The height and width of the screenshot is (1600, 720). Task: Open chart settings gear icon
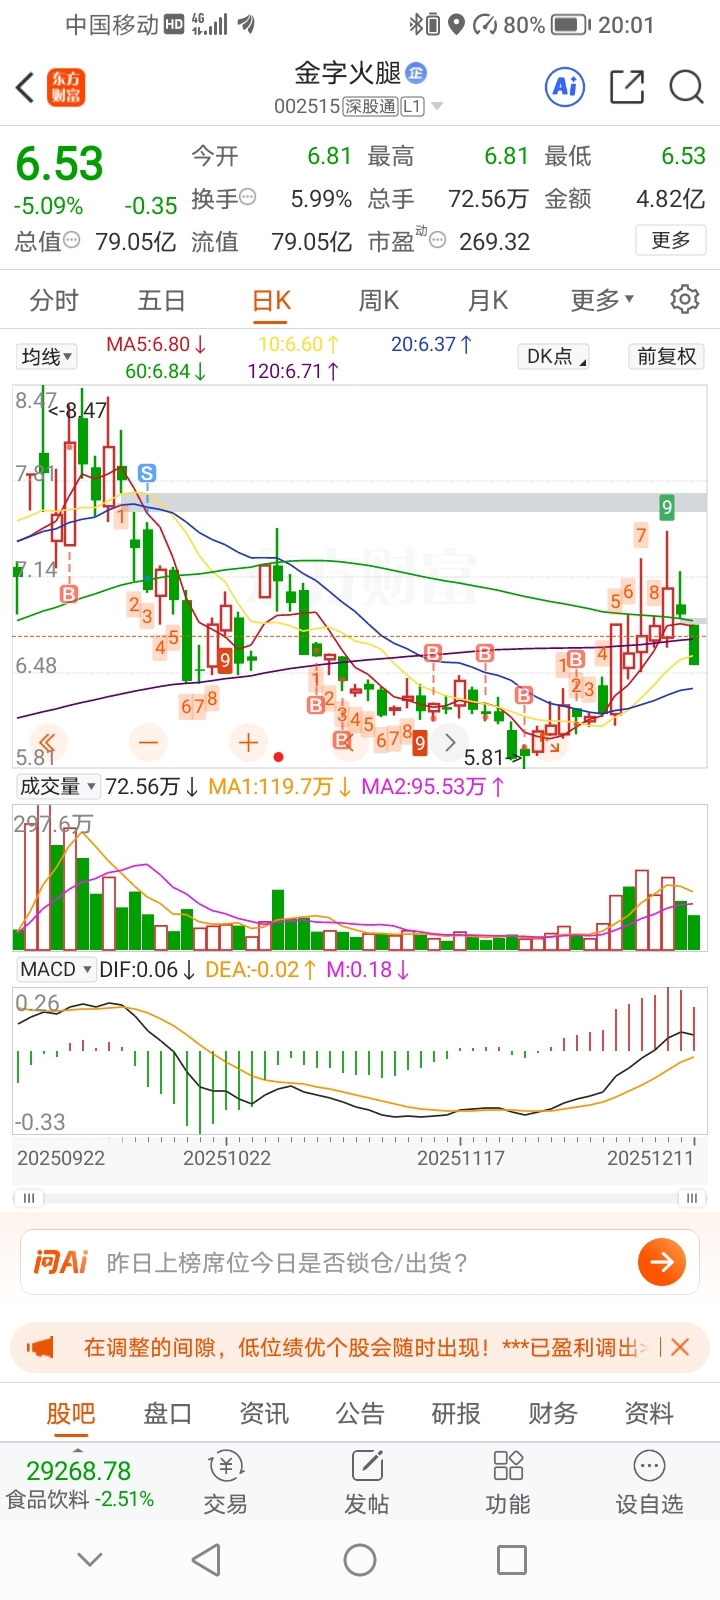685,299
